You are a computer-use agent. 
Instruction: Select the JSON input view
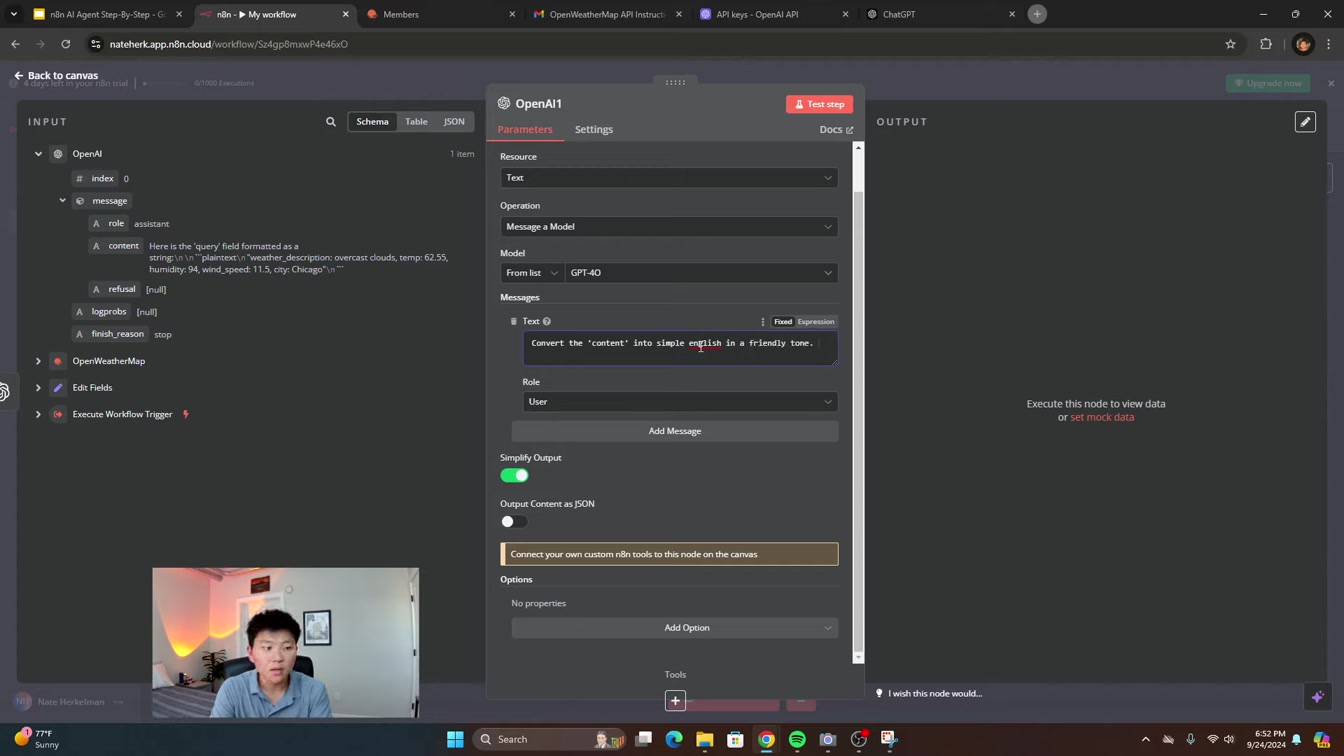click(x=454, y=122)
